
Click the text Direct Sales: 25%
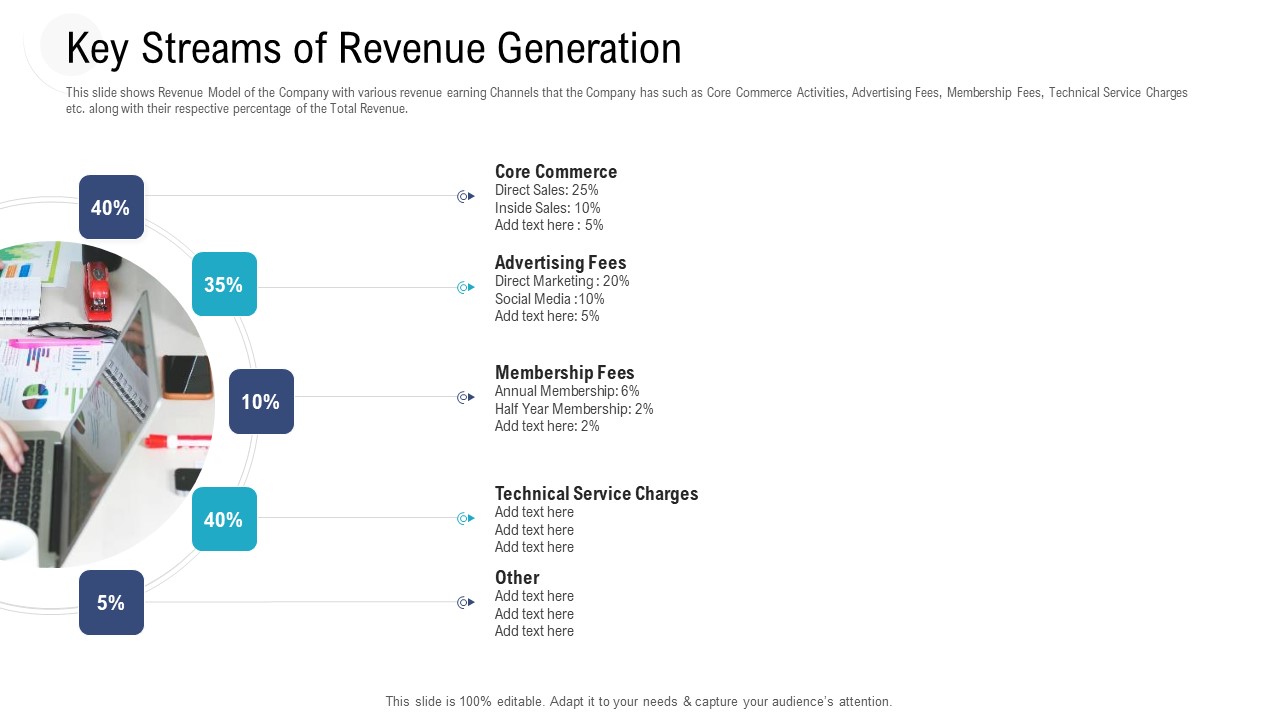[547, 190]
